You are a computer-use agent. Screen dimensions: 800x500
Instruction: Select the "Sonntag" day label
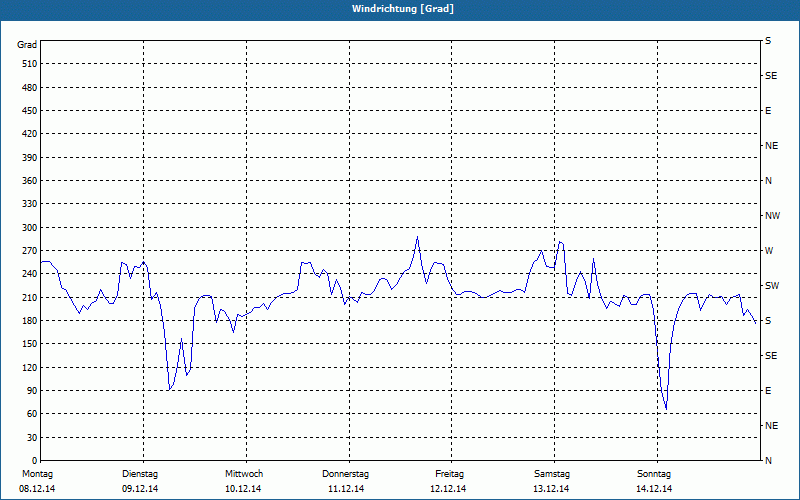(x=654, y=474)
